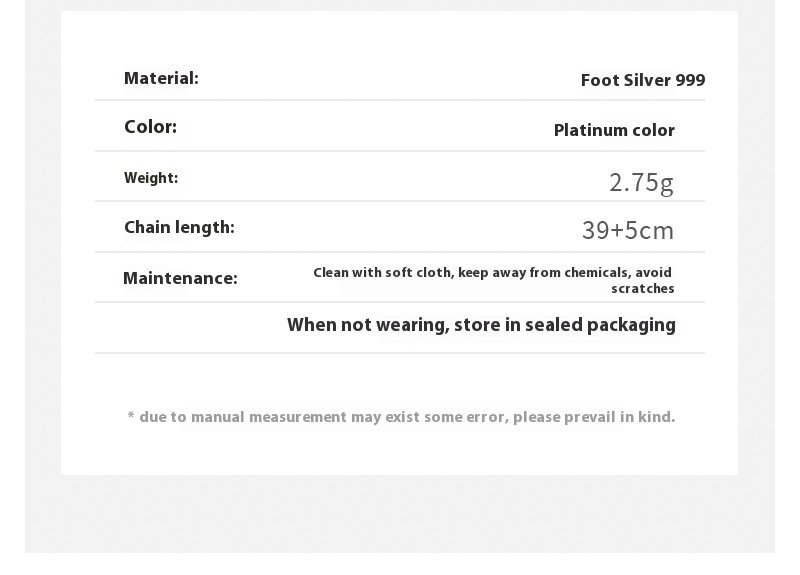This screenshot has height=575, width=800.
Task: Select the 39+5cm chain length value
Action: click(628, 231)
